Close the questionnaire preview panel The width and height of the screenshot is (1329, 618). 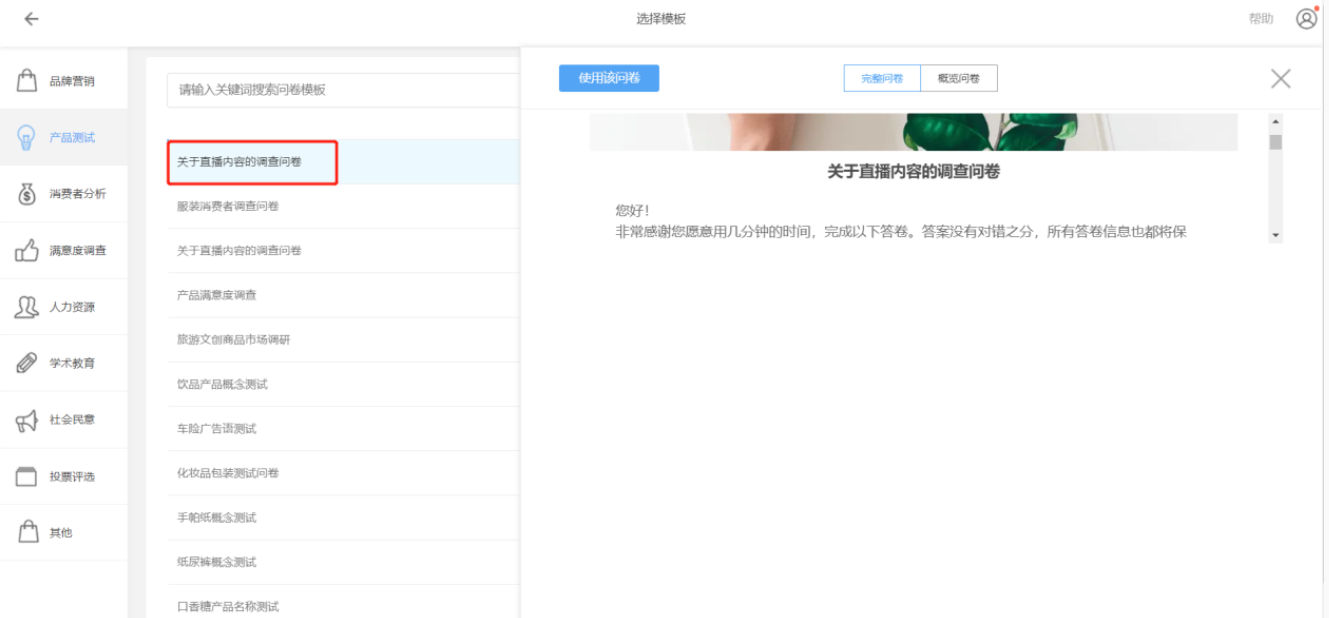pyautogui.click(x=1280, y=79)
